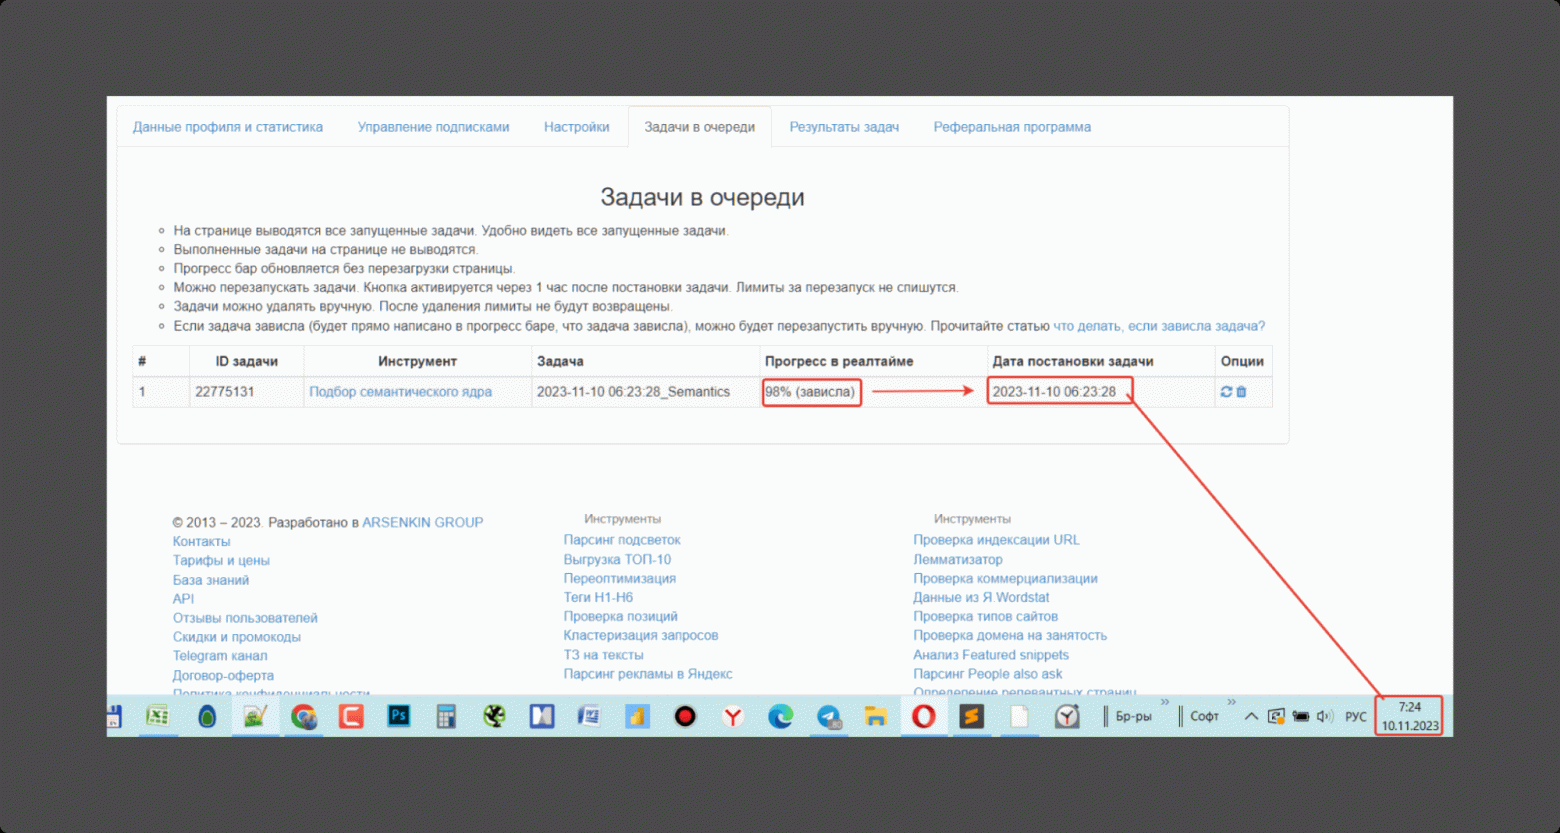Image resolution: width=1560 pixels, height=833 pixels.
Task: Expand the Бр-ры toolbar chevron
Action: [1165, 702]
